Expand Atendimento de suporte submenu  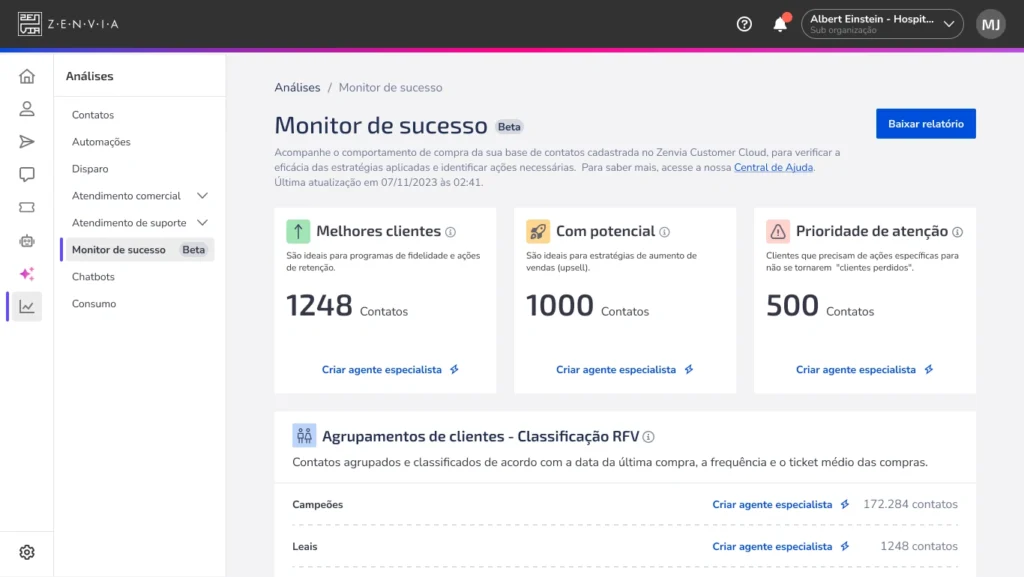140,223
